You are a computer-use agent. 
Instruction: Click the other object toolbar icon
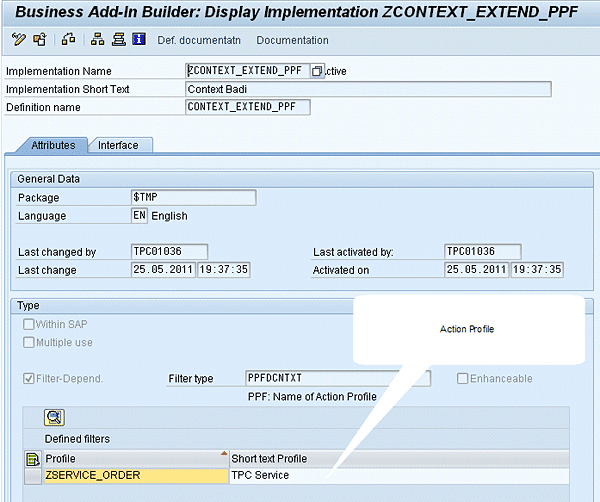coord(40,40)
